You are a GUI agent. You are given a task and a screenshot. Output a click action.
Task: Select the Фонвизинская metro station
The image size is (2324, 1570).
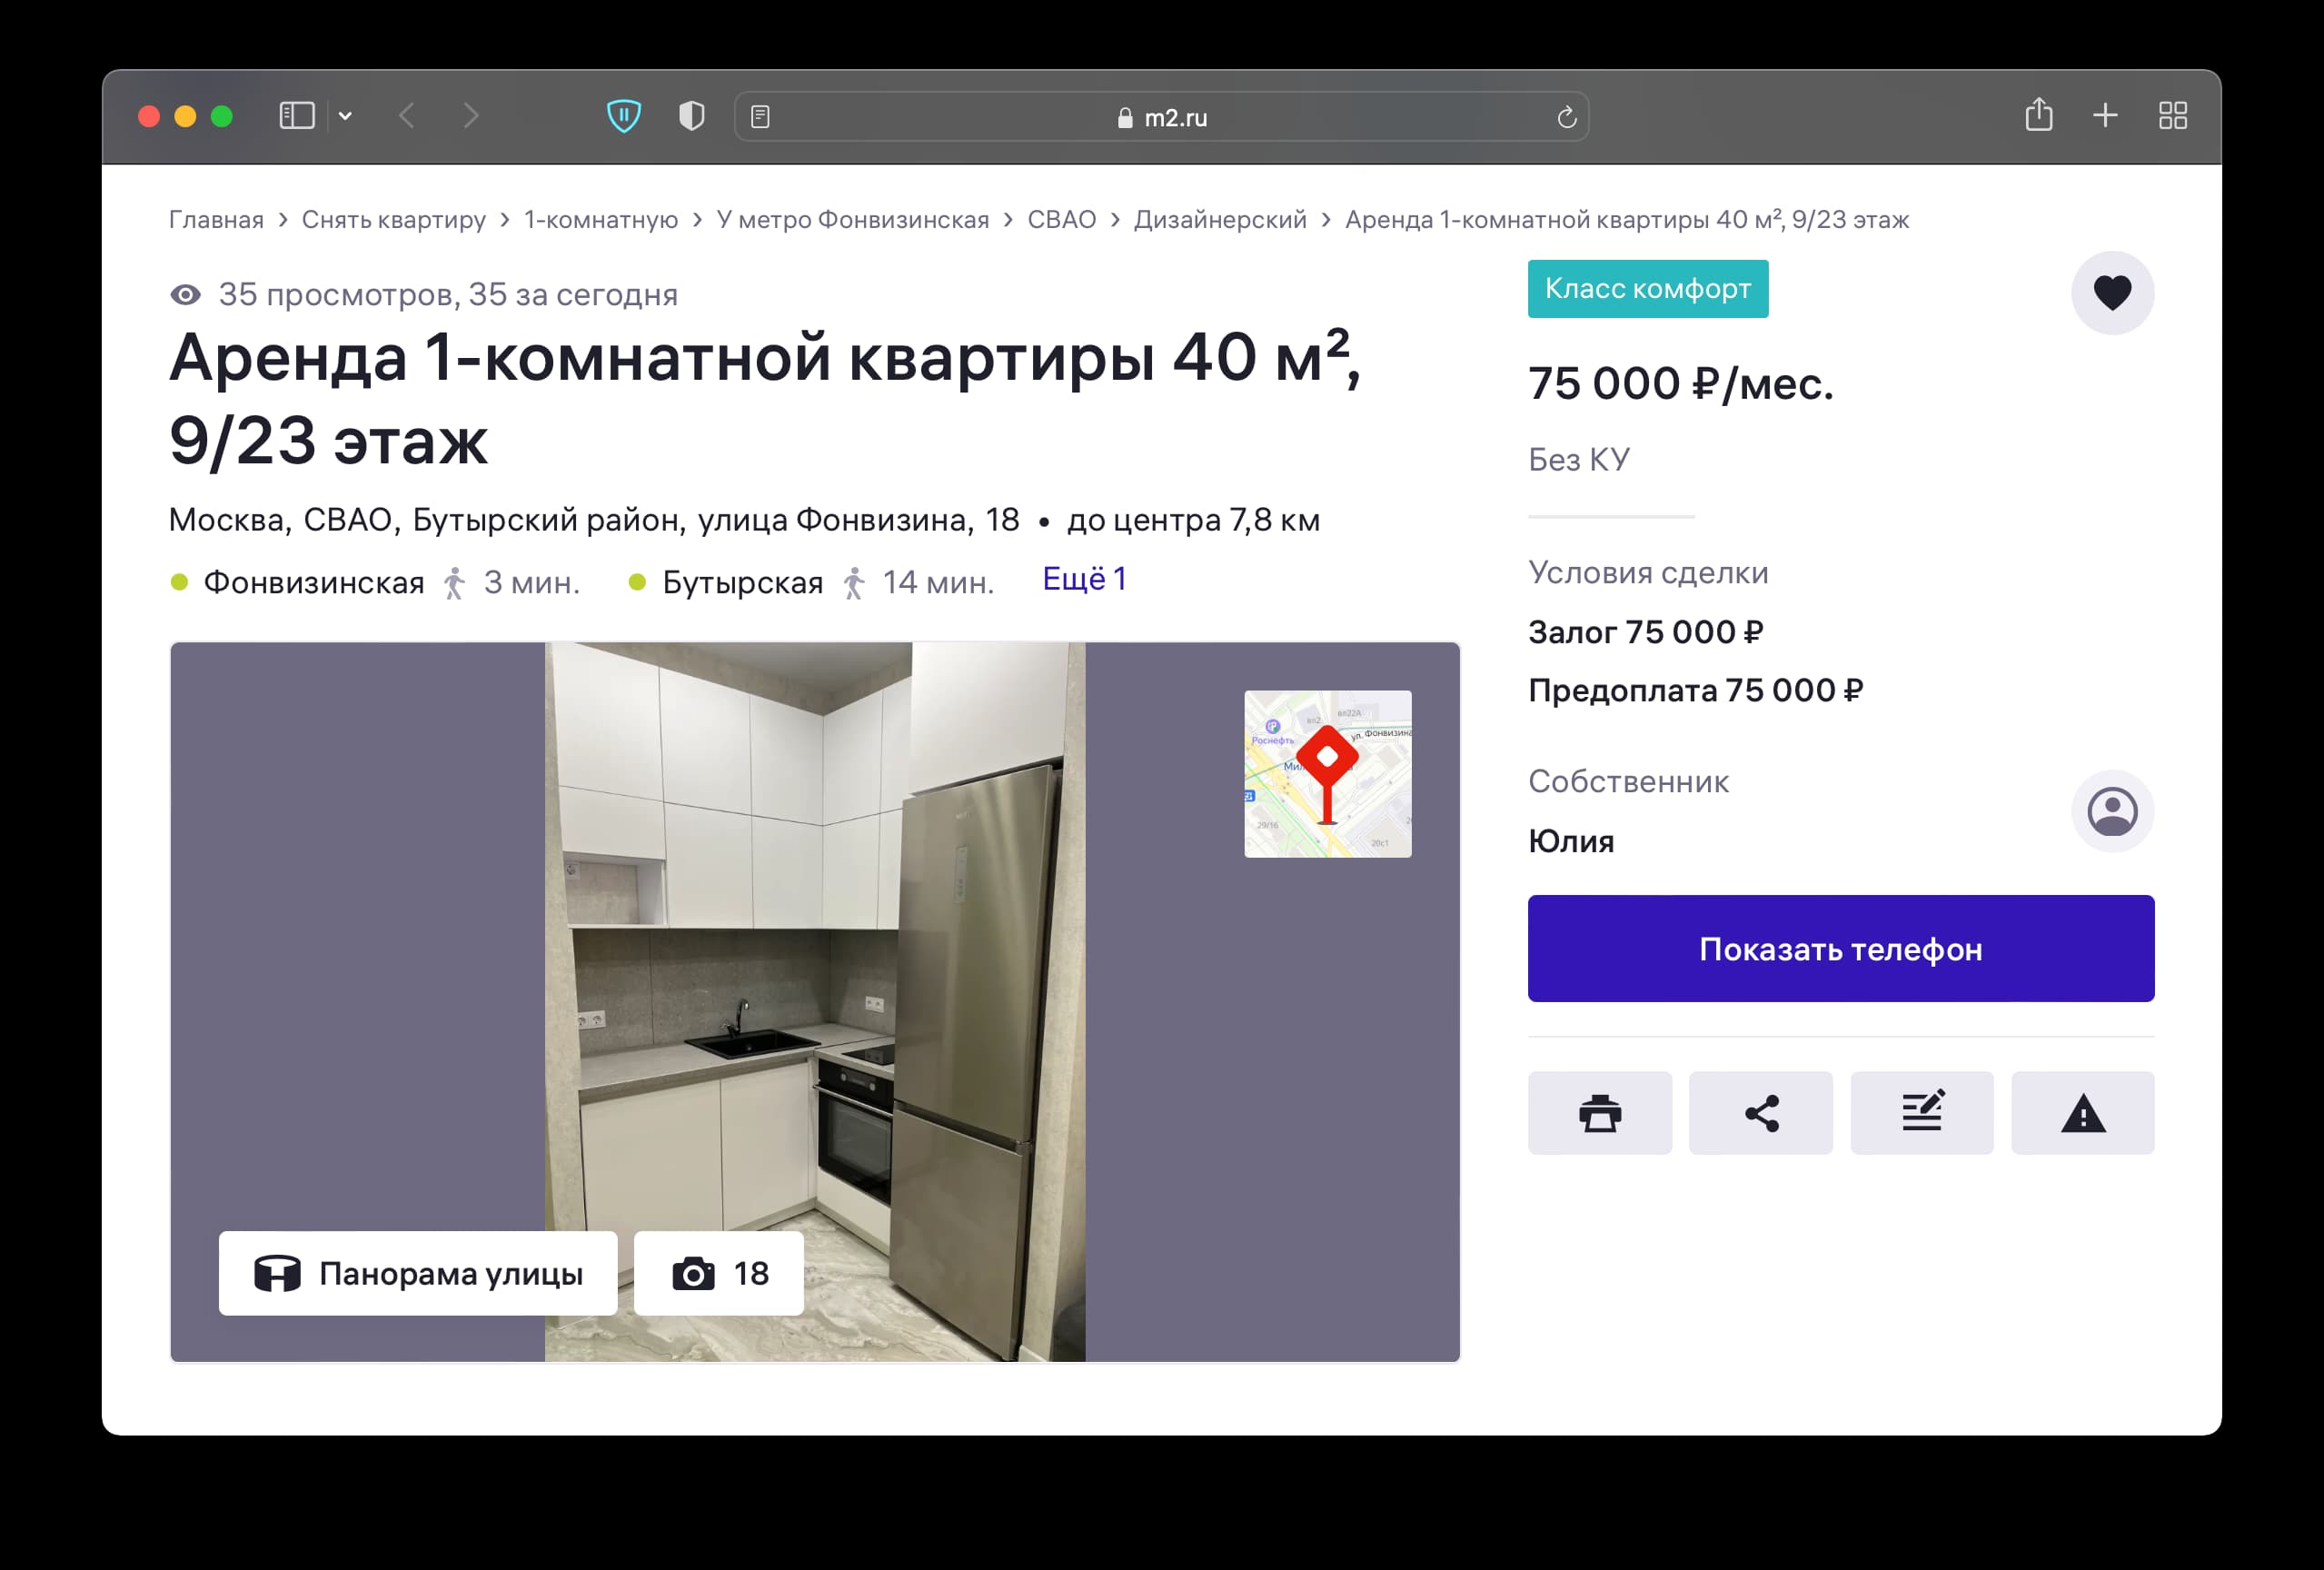pos(314,582)
